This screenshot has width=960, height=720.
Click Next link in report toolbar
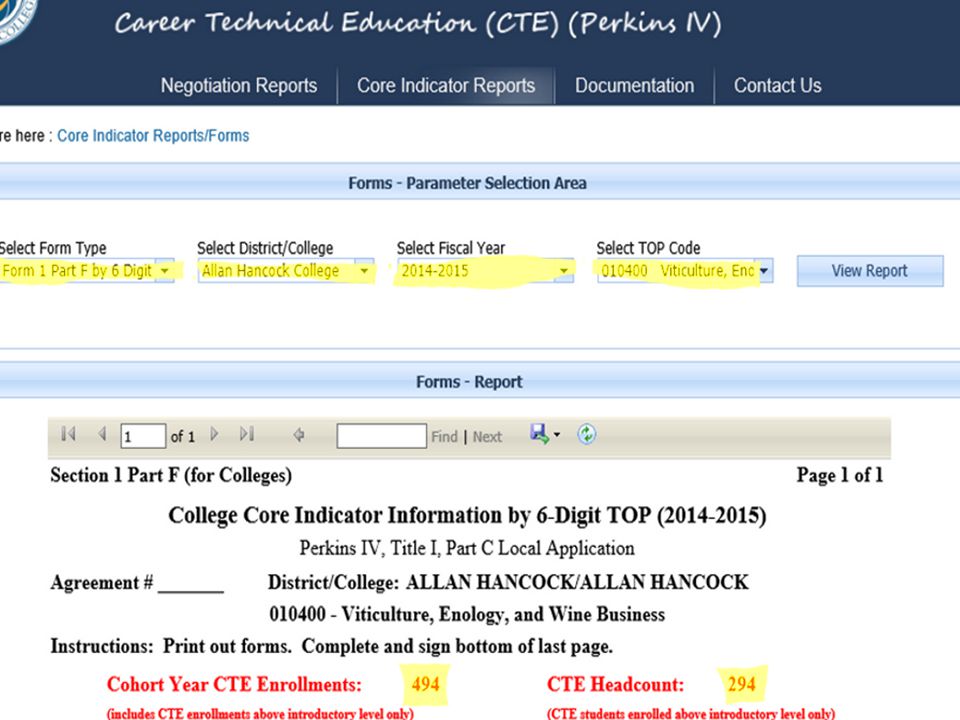coord(487,437)
